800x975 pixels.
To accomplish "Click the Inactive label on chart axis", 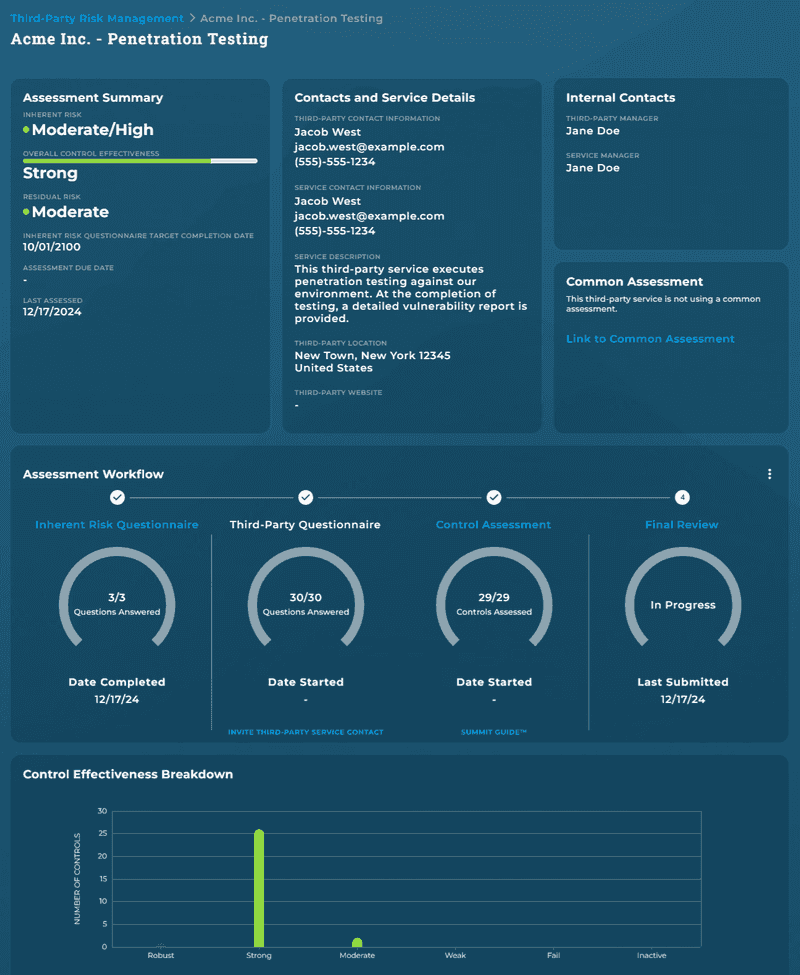I will 651,955.
